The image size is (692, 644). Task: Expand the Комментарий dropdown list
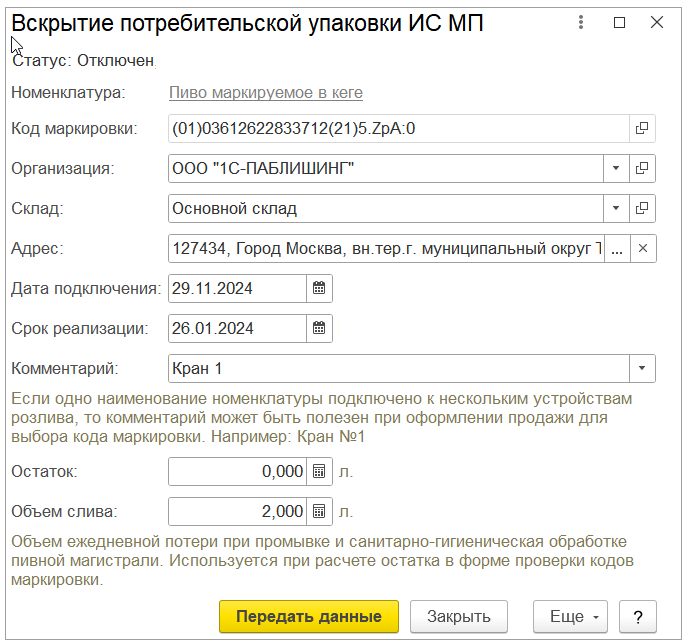click(642, 368)
